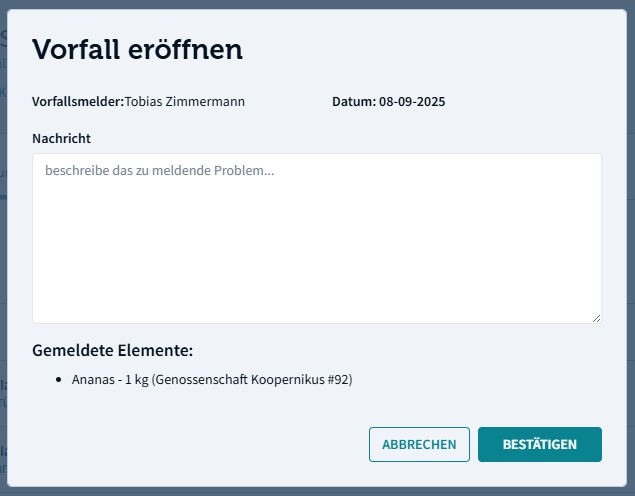Select the 'Vorfallsmelder:' label
This screenshot has width=635, height=496.
(78, 102)
